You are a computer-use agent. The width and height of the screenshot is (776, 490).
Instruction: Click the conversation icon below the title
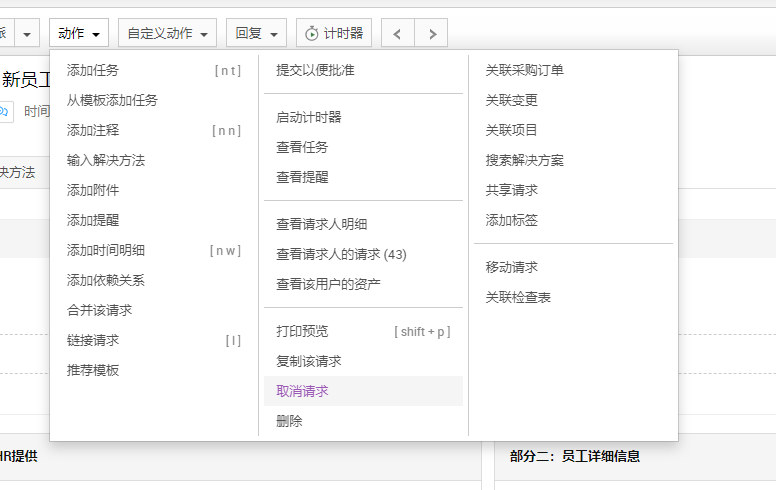(4, 111)
